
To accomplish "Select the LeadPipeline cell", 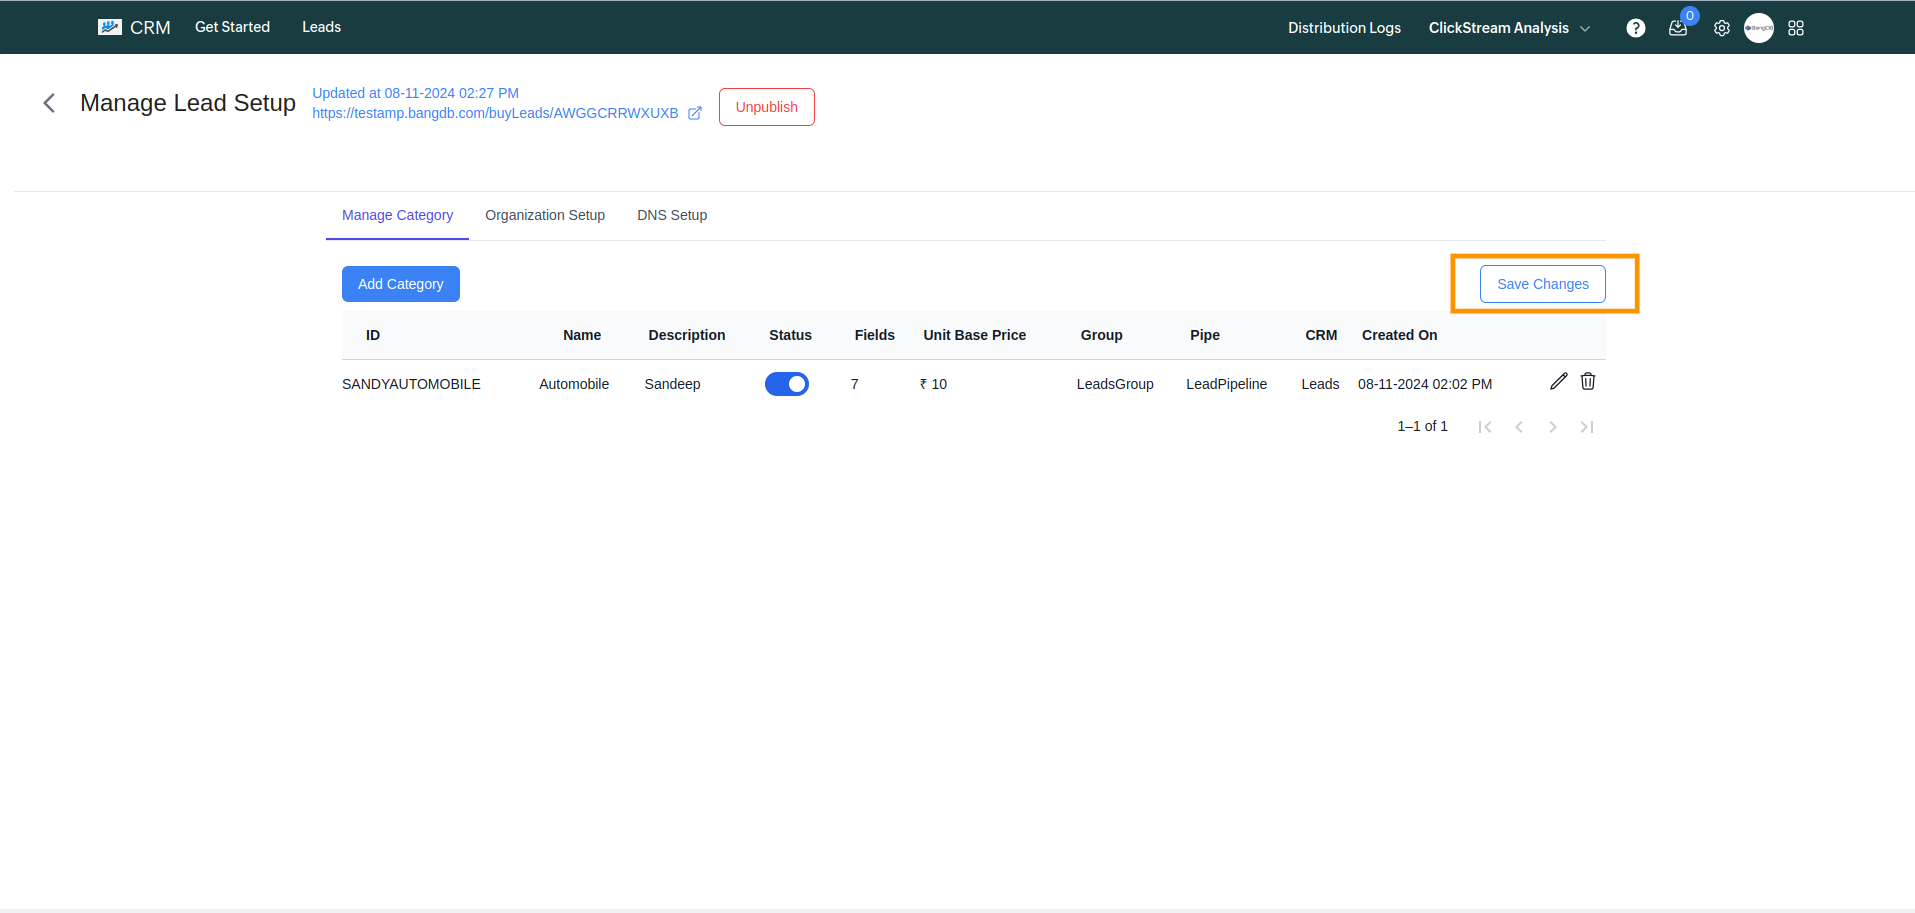I will 1226,384.
